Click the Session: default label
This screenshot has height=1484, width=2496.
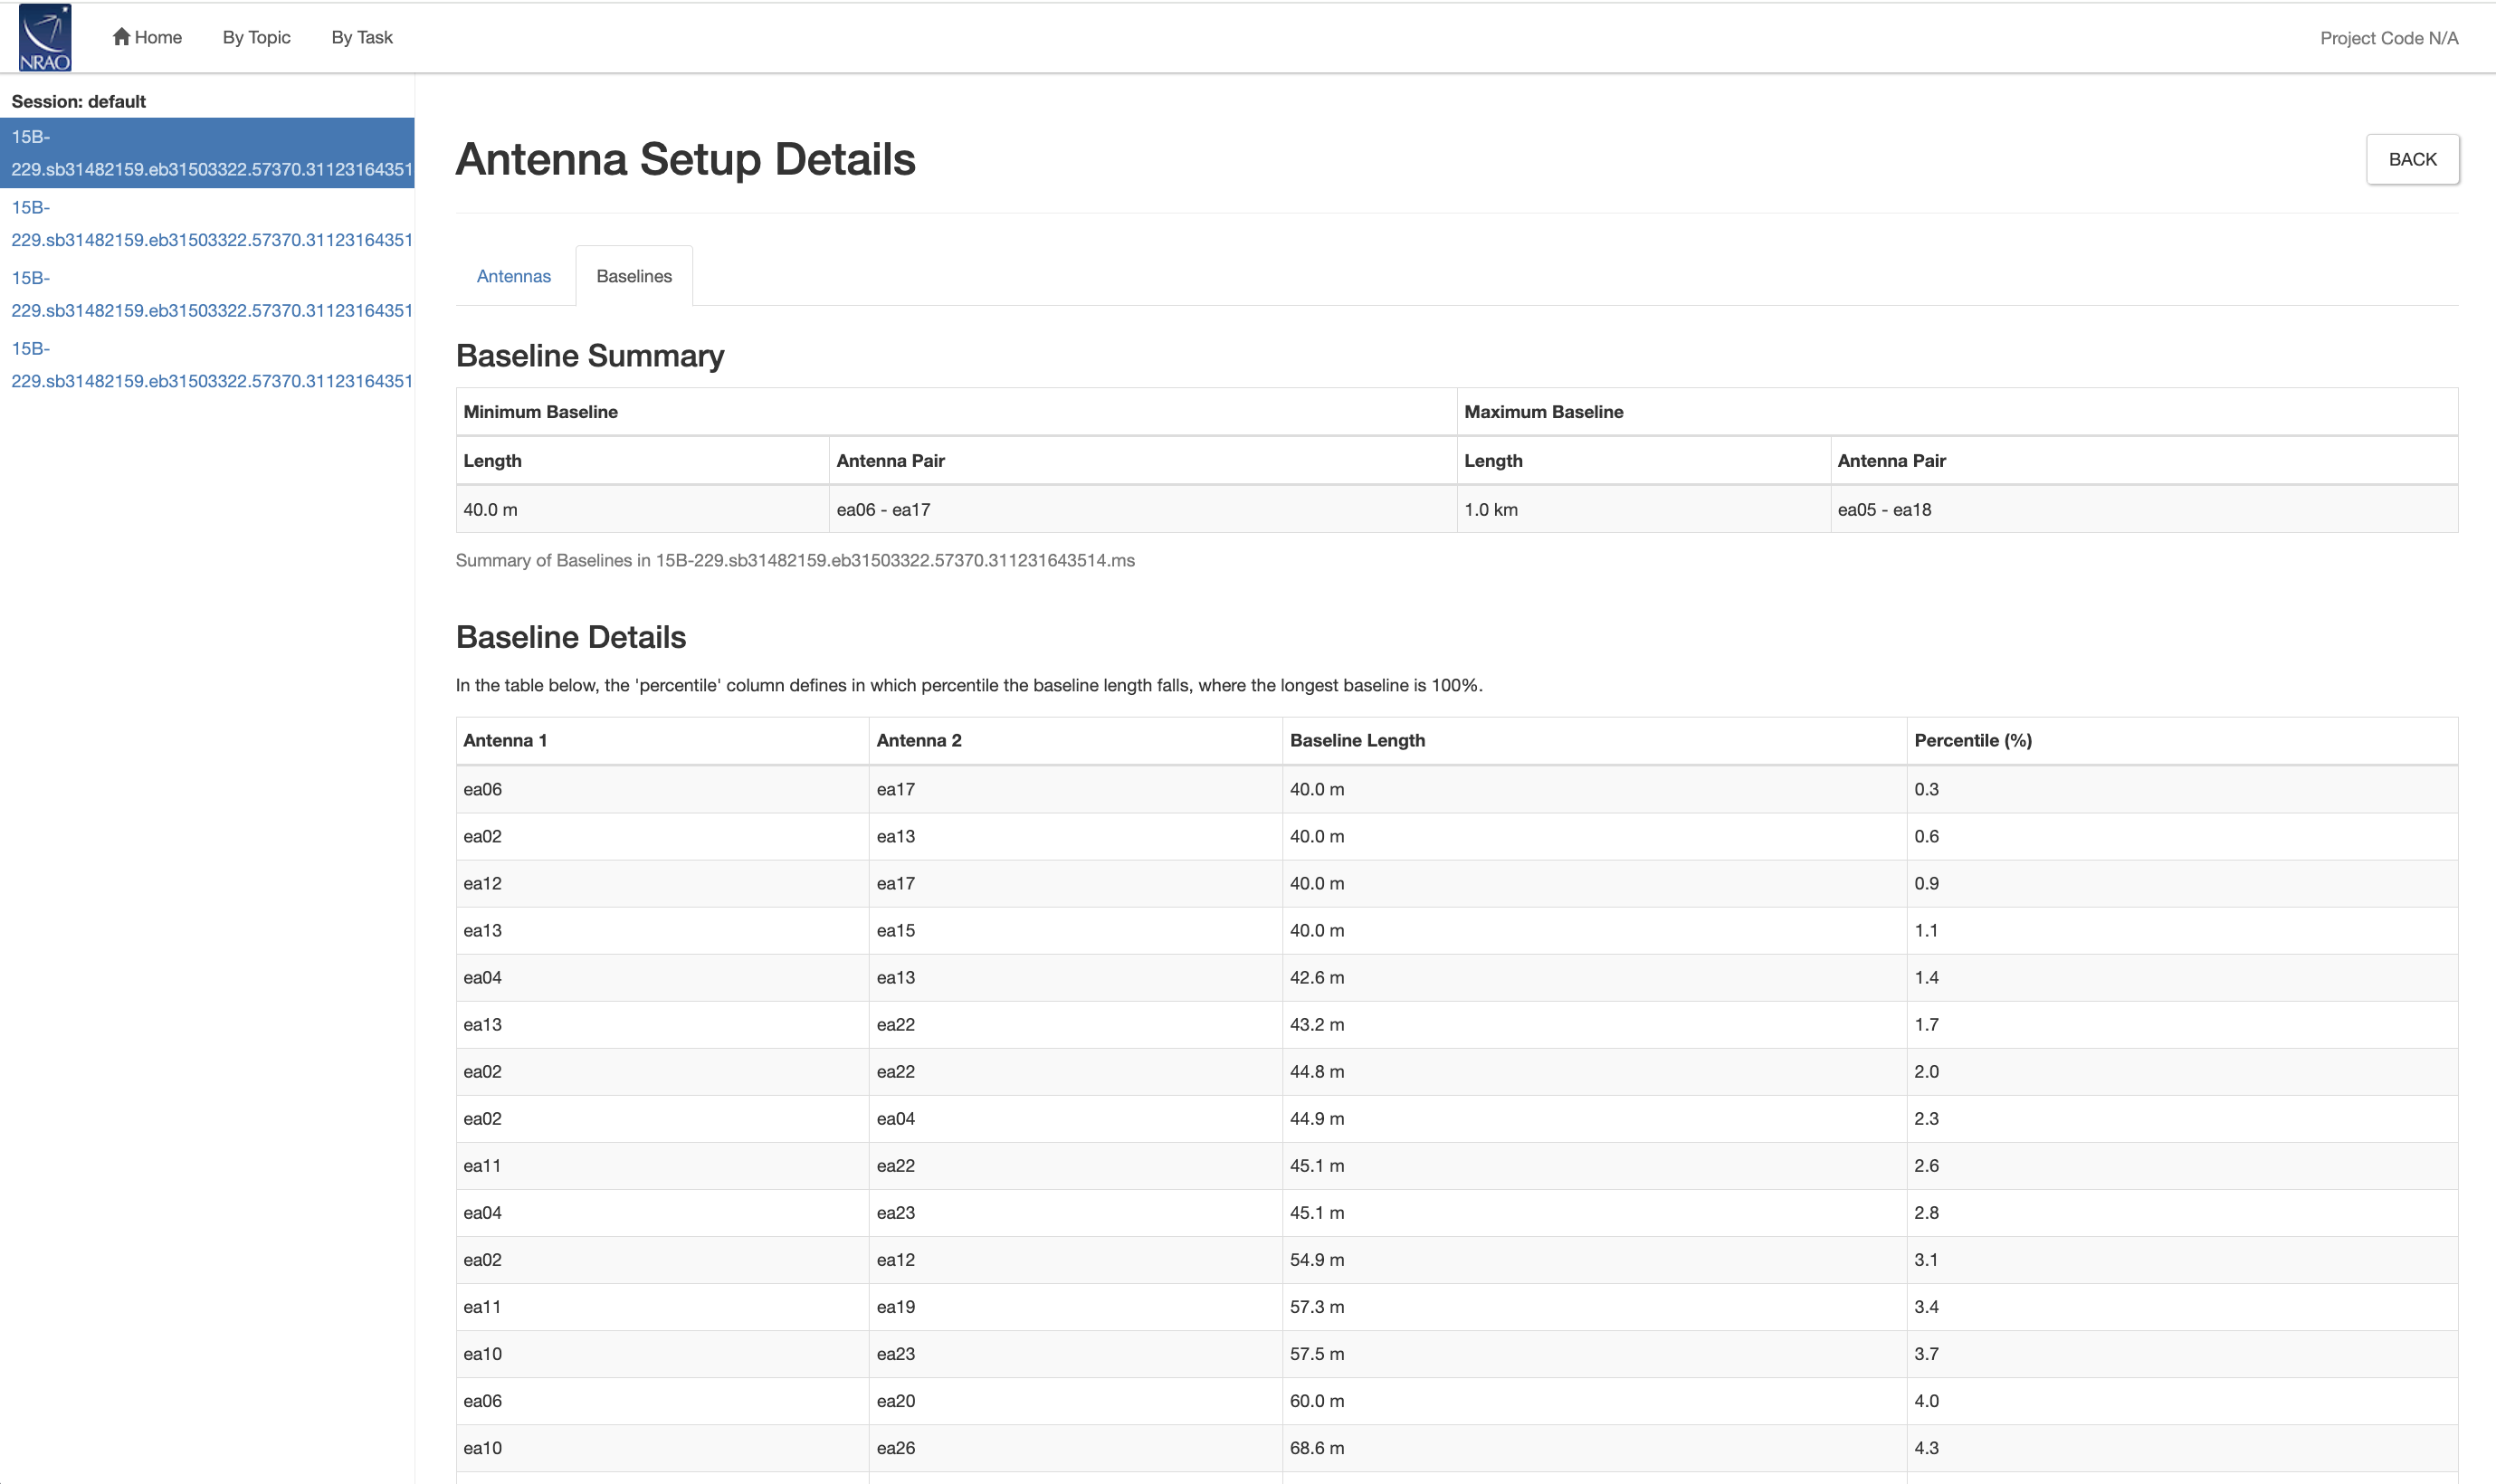(79, 101)
